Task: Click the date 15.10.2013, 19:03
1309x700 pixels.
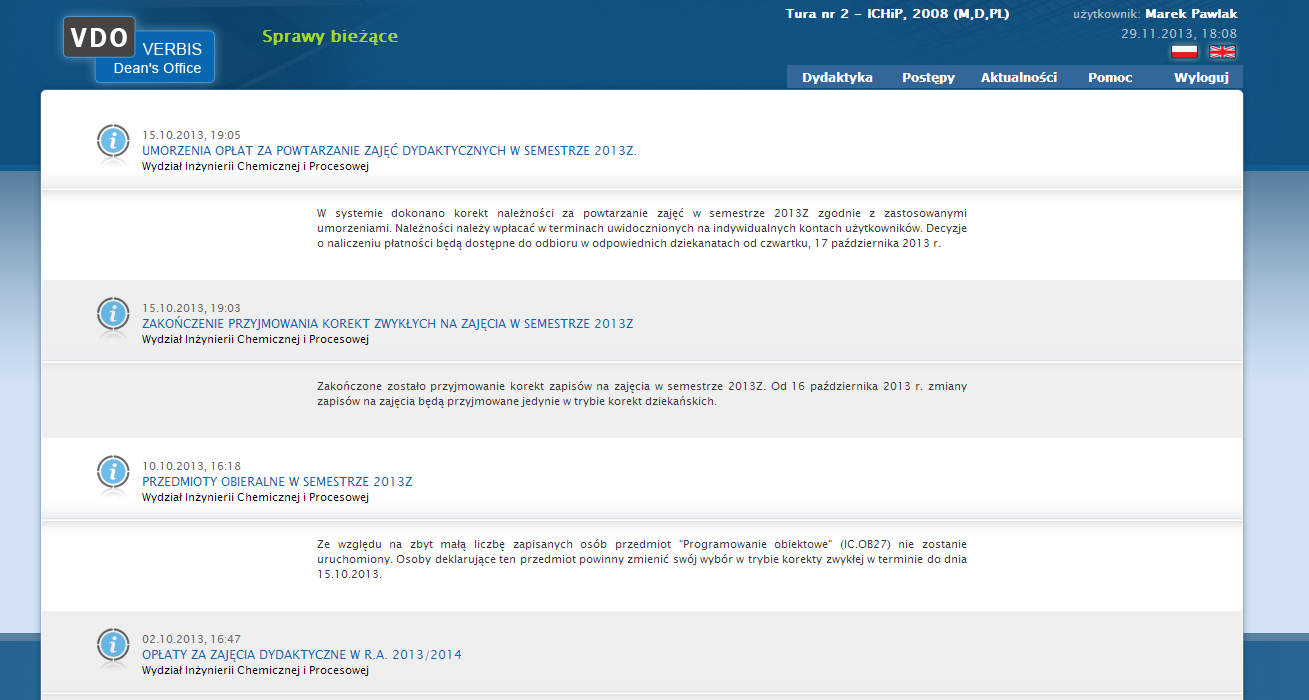Action: 191,308
